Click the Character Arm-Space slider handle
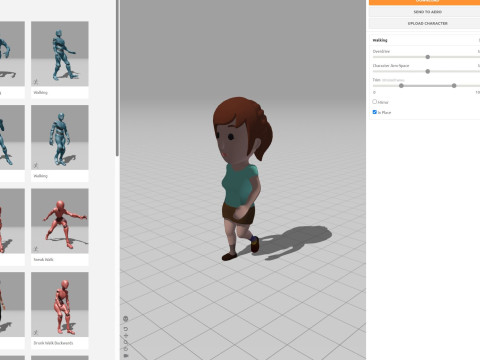 click(428, 71)
